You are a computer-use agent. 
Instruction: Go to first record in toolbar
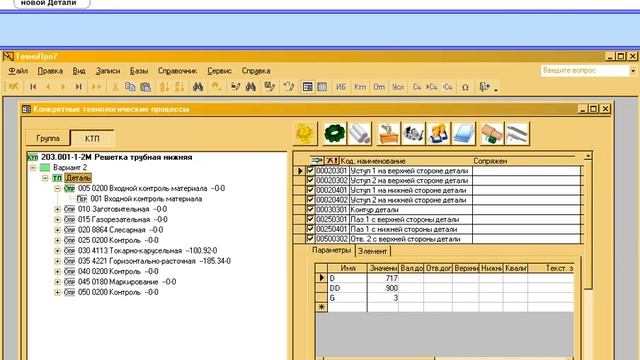point(33,87)
